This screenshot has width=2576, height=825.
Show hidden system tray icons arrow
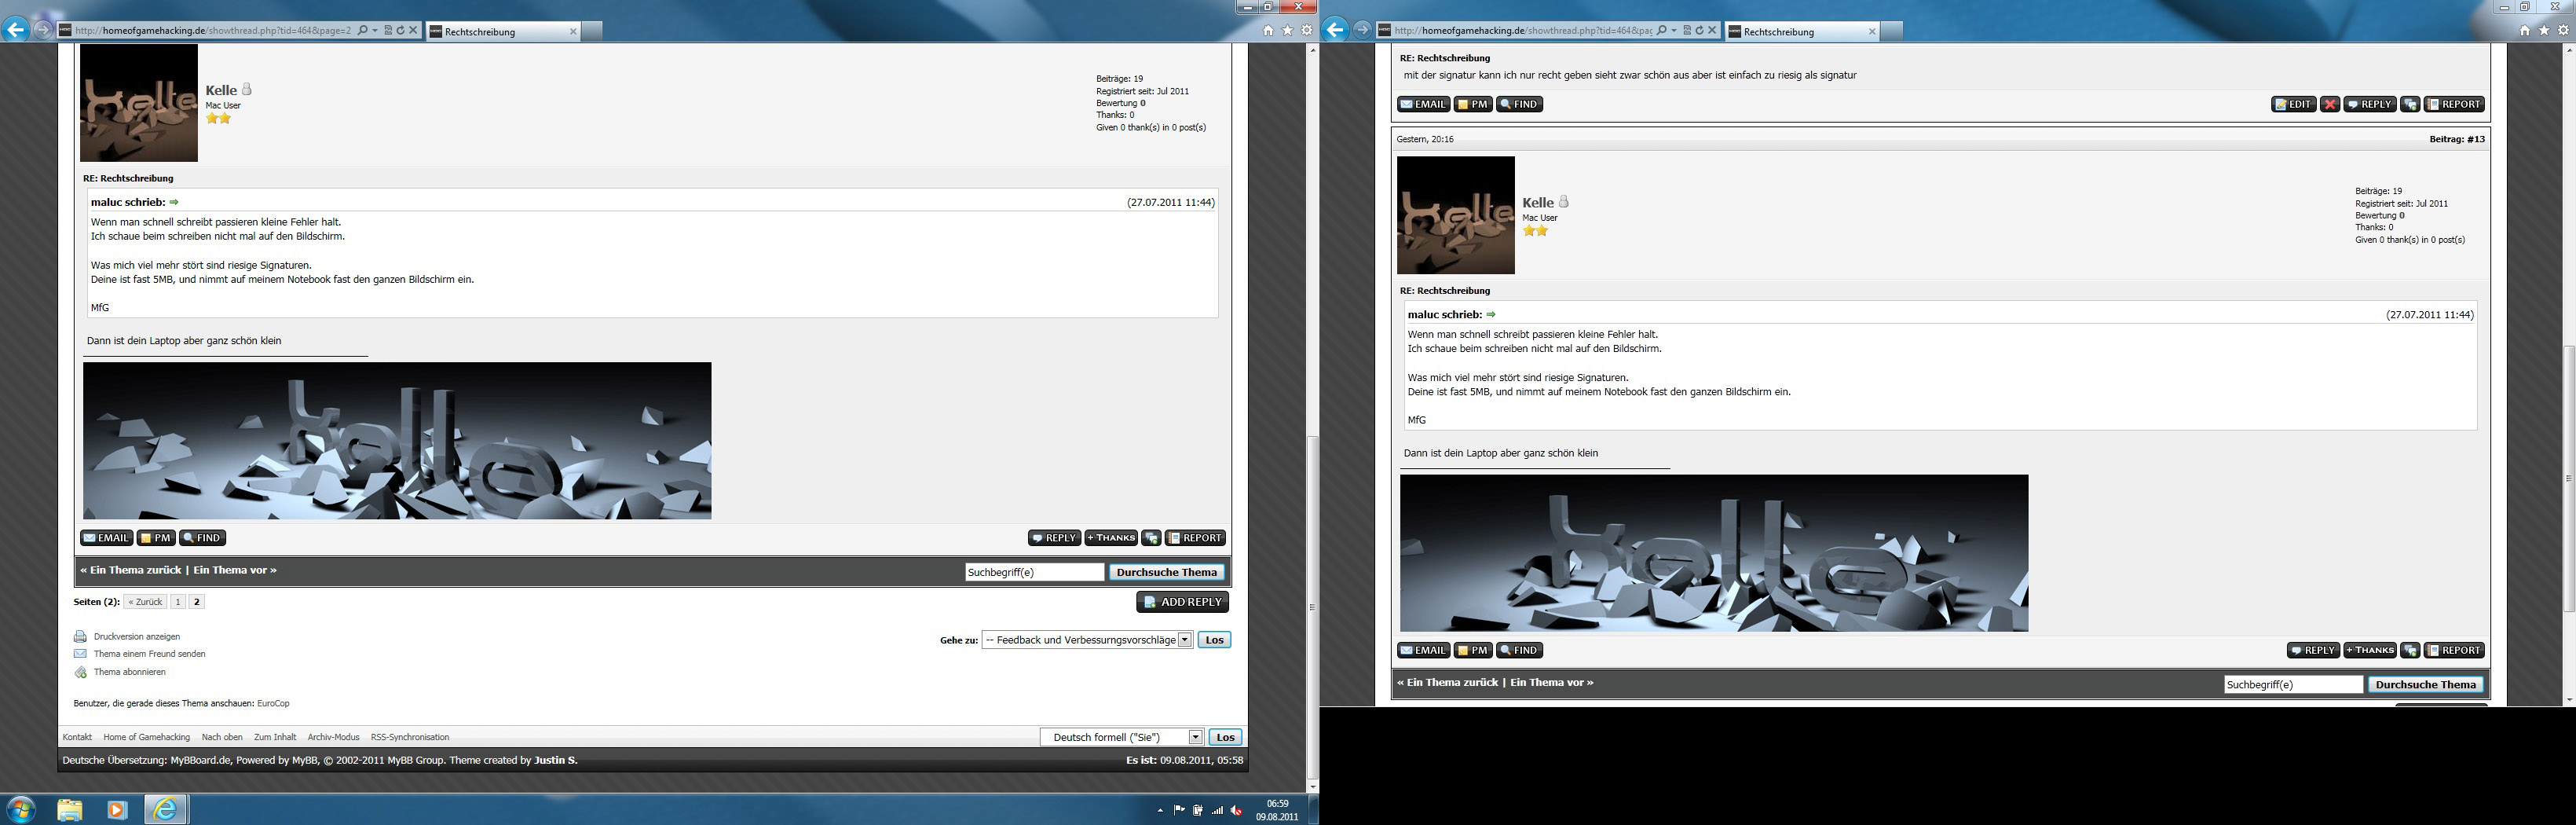tap(1160, 810)
